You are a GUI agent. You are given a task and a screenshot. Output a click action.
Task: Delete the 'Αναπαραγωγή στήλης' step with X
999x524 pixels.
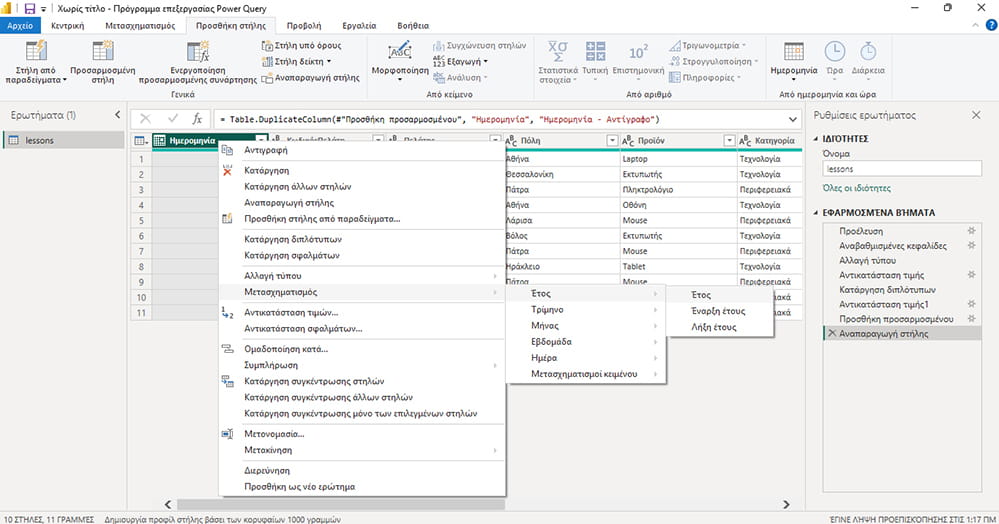(x=831, y=333)
